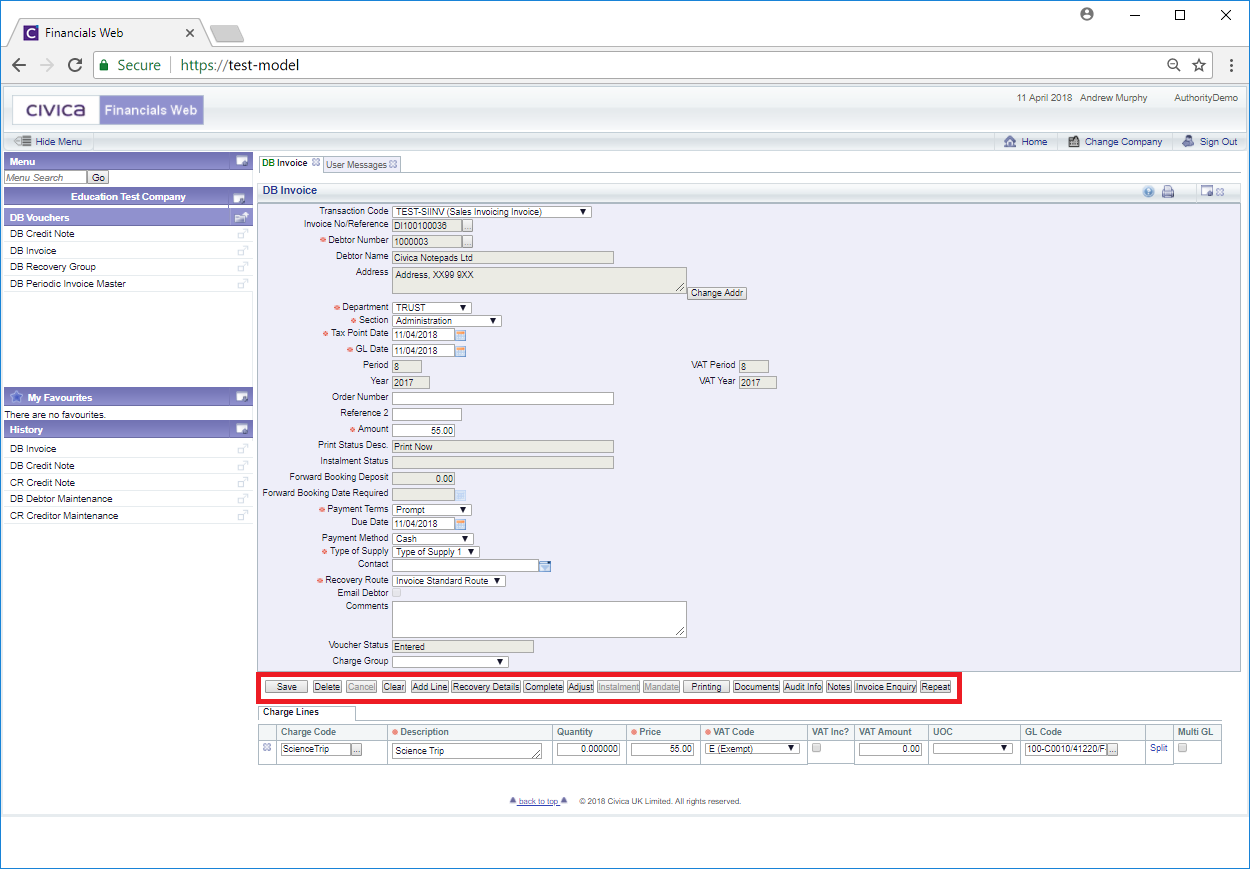The height and width of the screenshot is (869, 1250).
Task: Open History CR Creditor Maintenance new window icon
Action: tap(243, 516)
